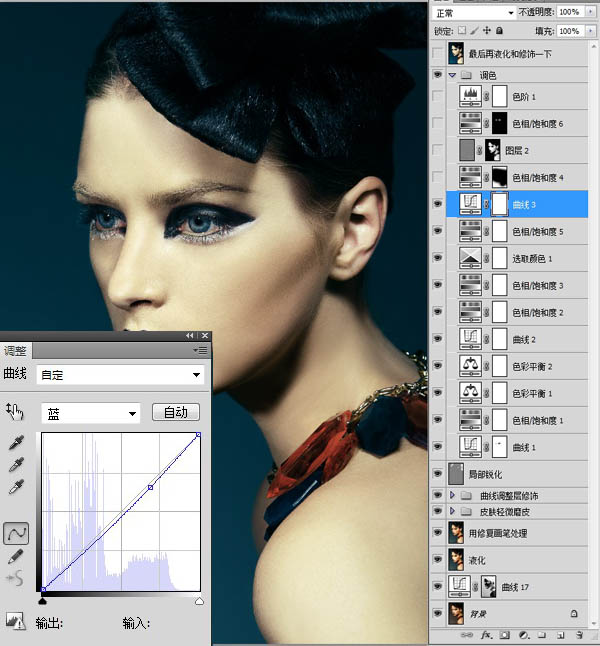Show the hidden 色阶 1 layer
The height and width of the screenshot is (646, 600).
438,96
